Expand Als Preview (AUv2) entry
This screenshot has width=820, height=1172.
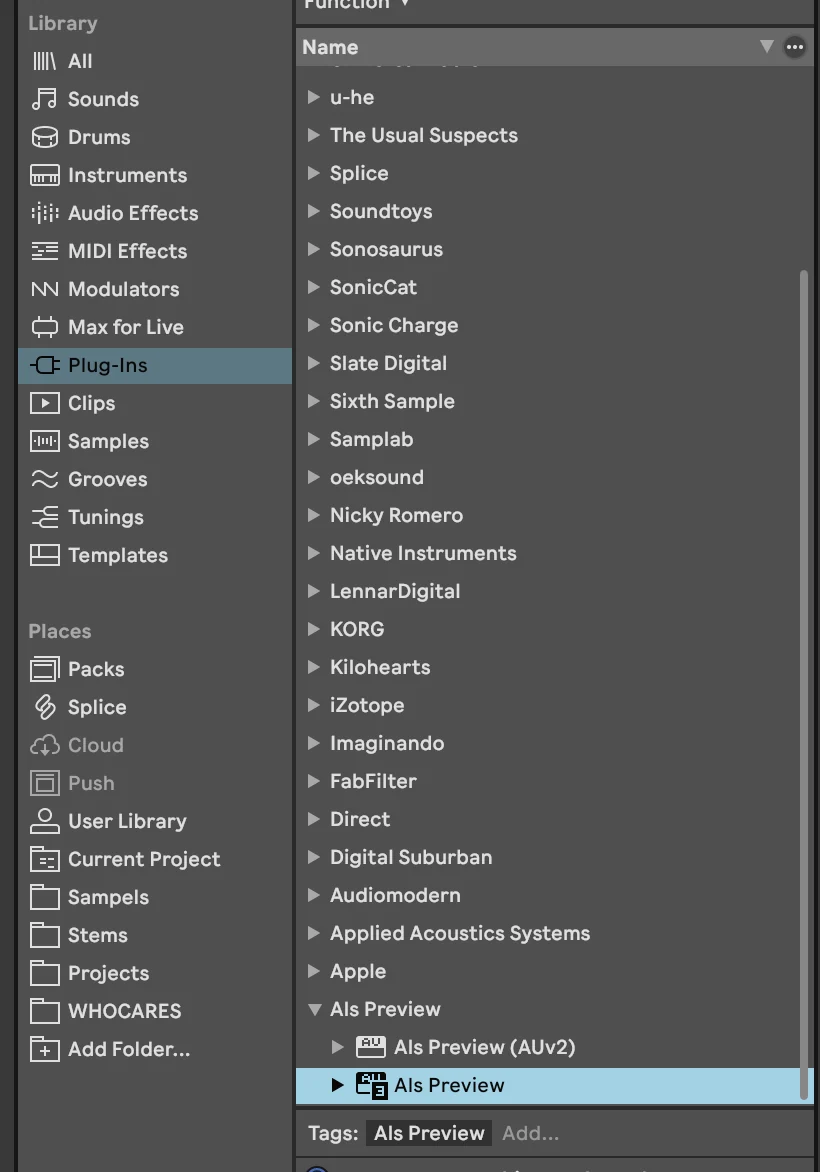(x=337, y=1046)
